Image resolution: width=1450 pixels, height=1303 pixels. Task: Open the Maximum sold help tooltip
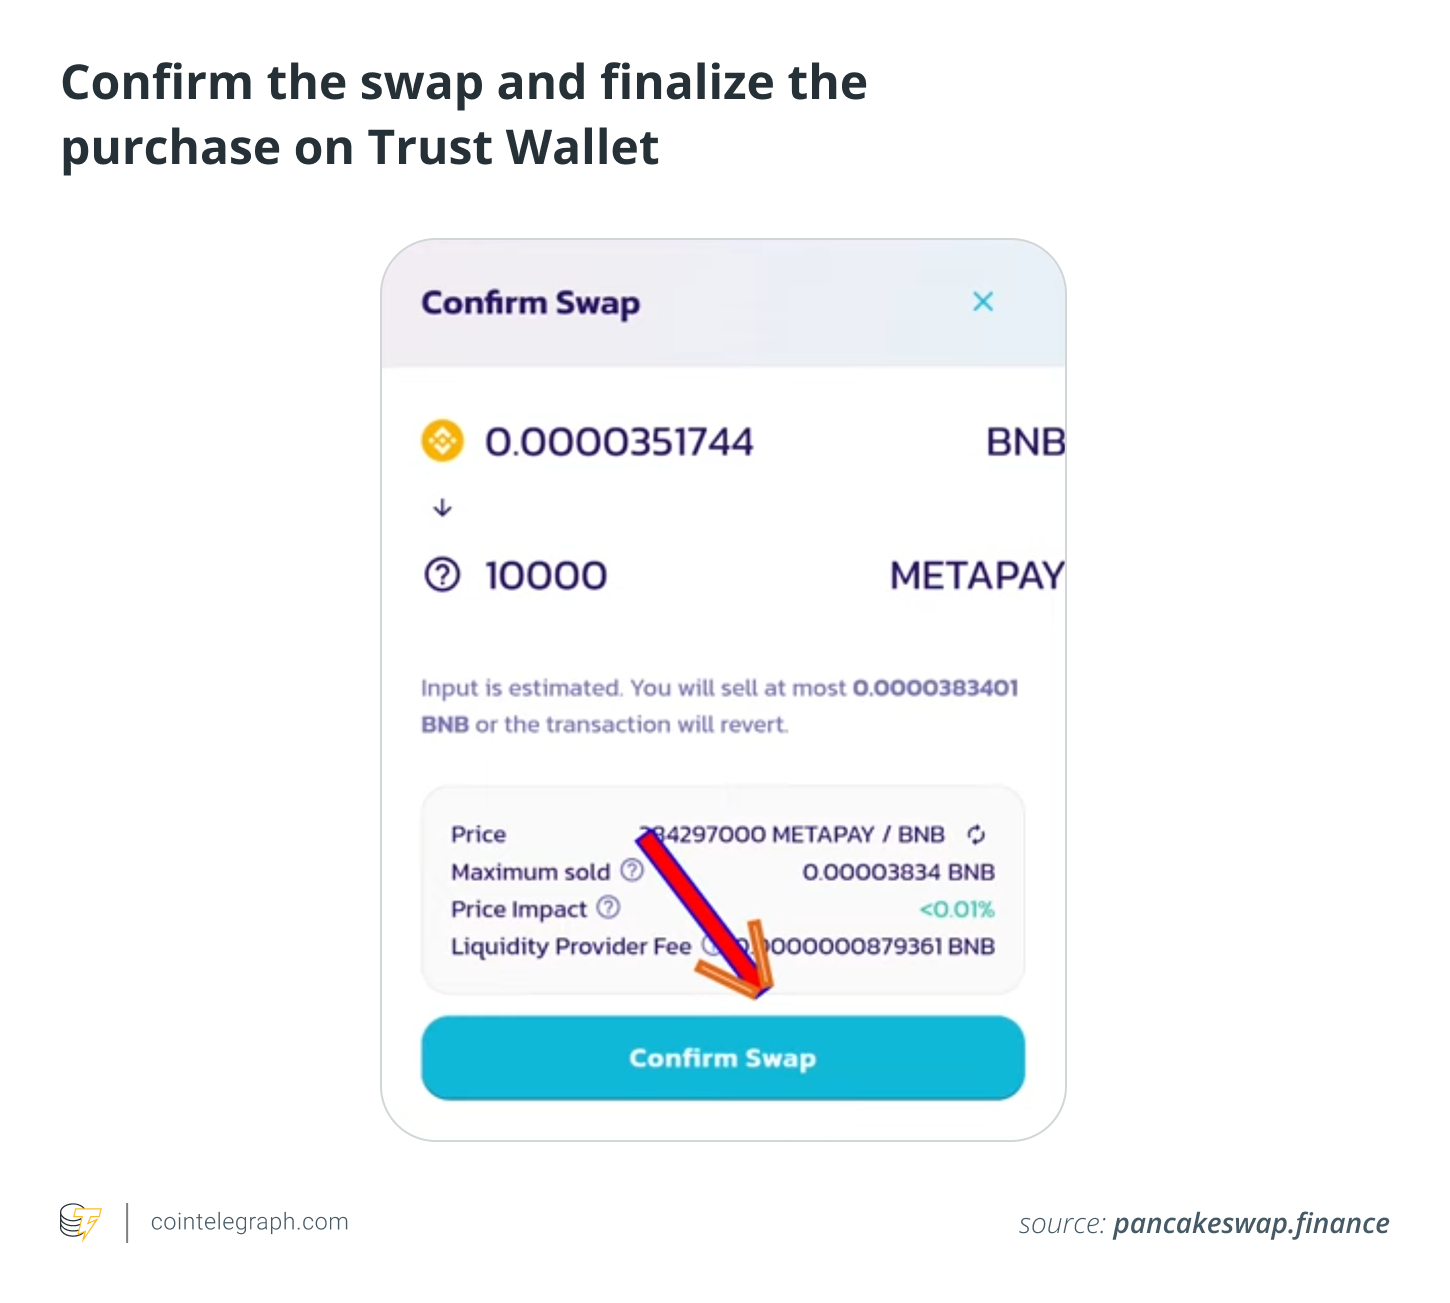(632, 870)
